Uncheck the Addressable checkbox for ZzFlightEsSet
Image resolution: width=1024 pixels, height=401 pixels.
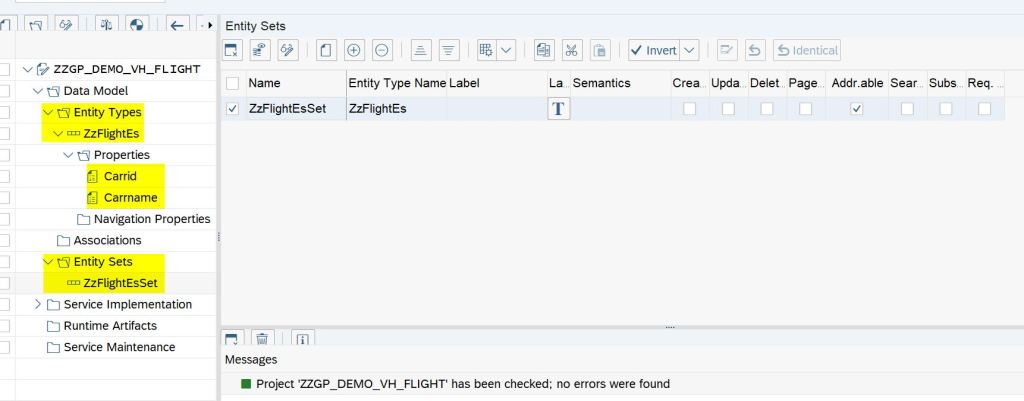point(857,109)
